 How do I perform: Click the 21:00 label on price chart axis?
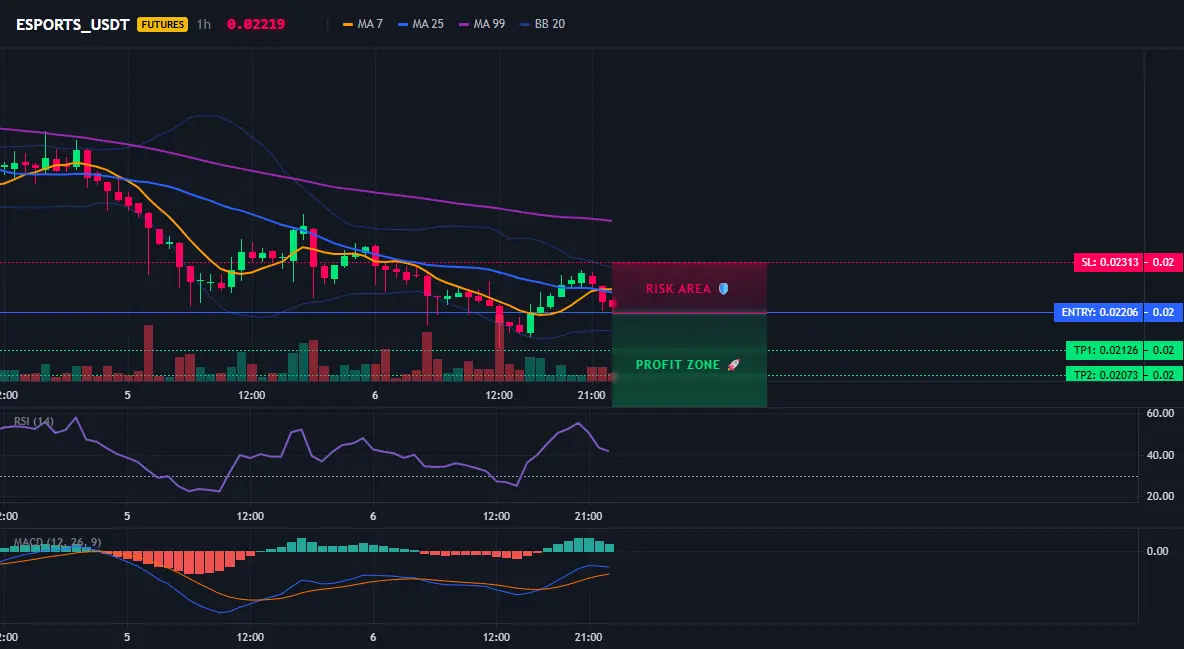click(x=591, y=395)
